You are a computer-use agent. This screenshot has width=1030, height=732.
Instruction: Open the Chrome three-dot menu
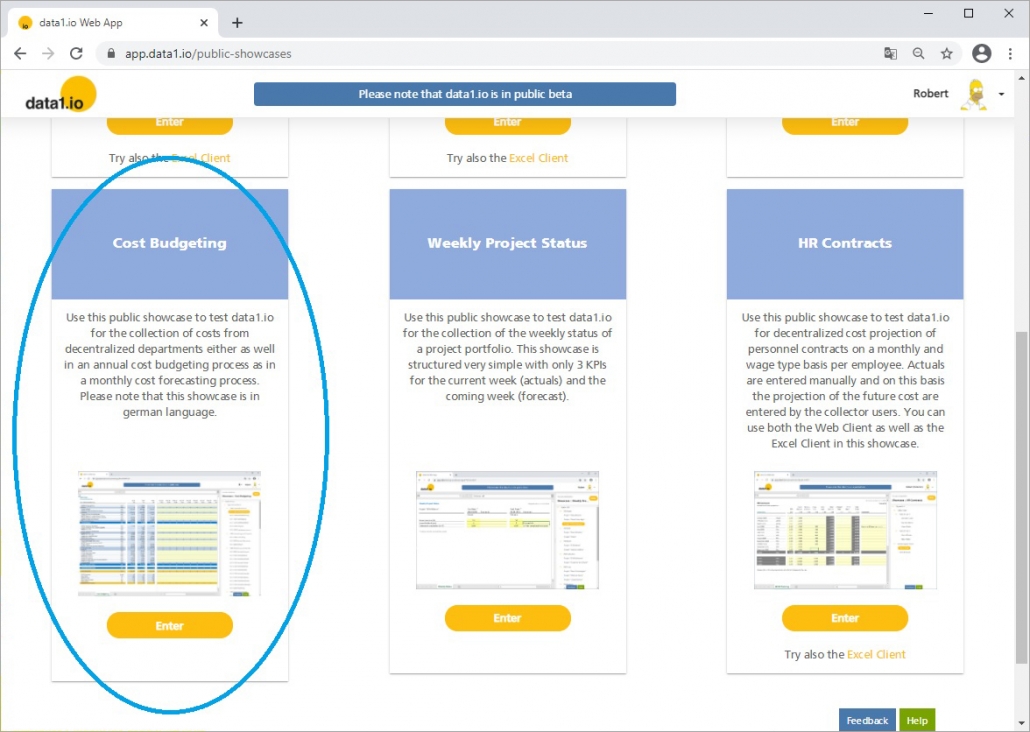(1010, 54)
